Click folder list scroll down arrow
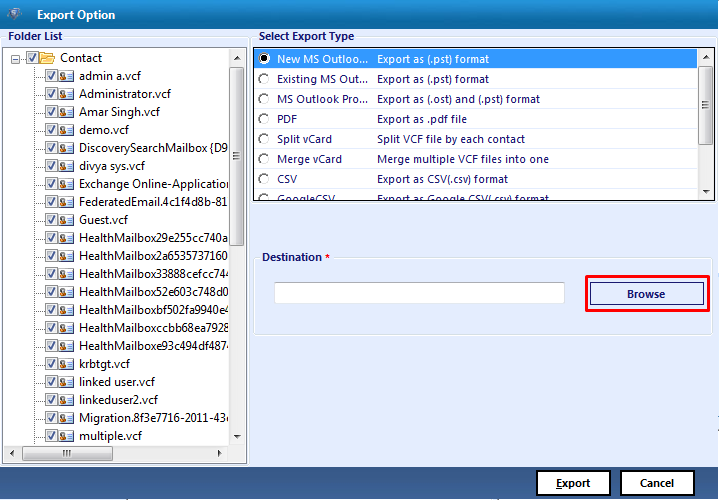 237,437
